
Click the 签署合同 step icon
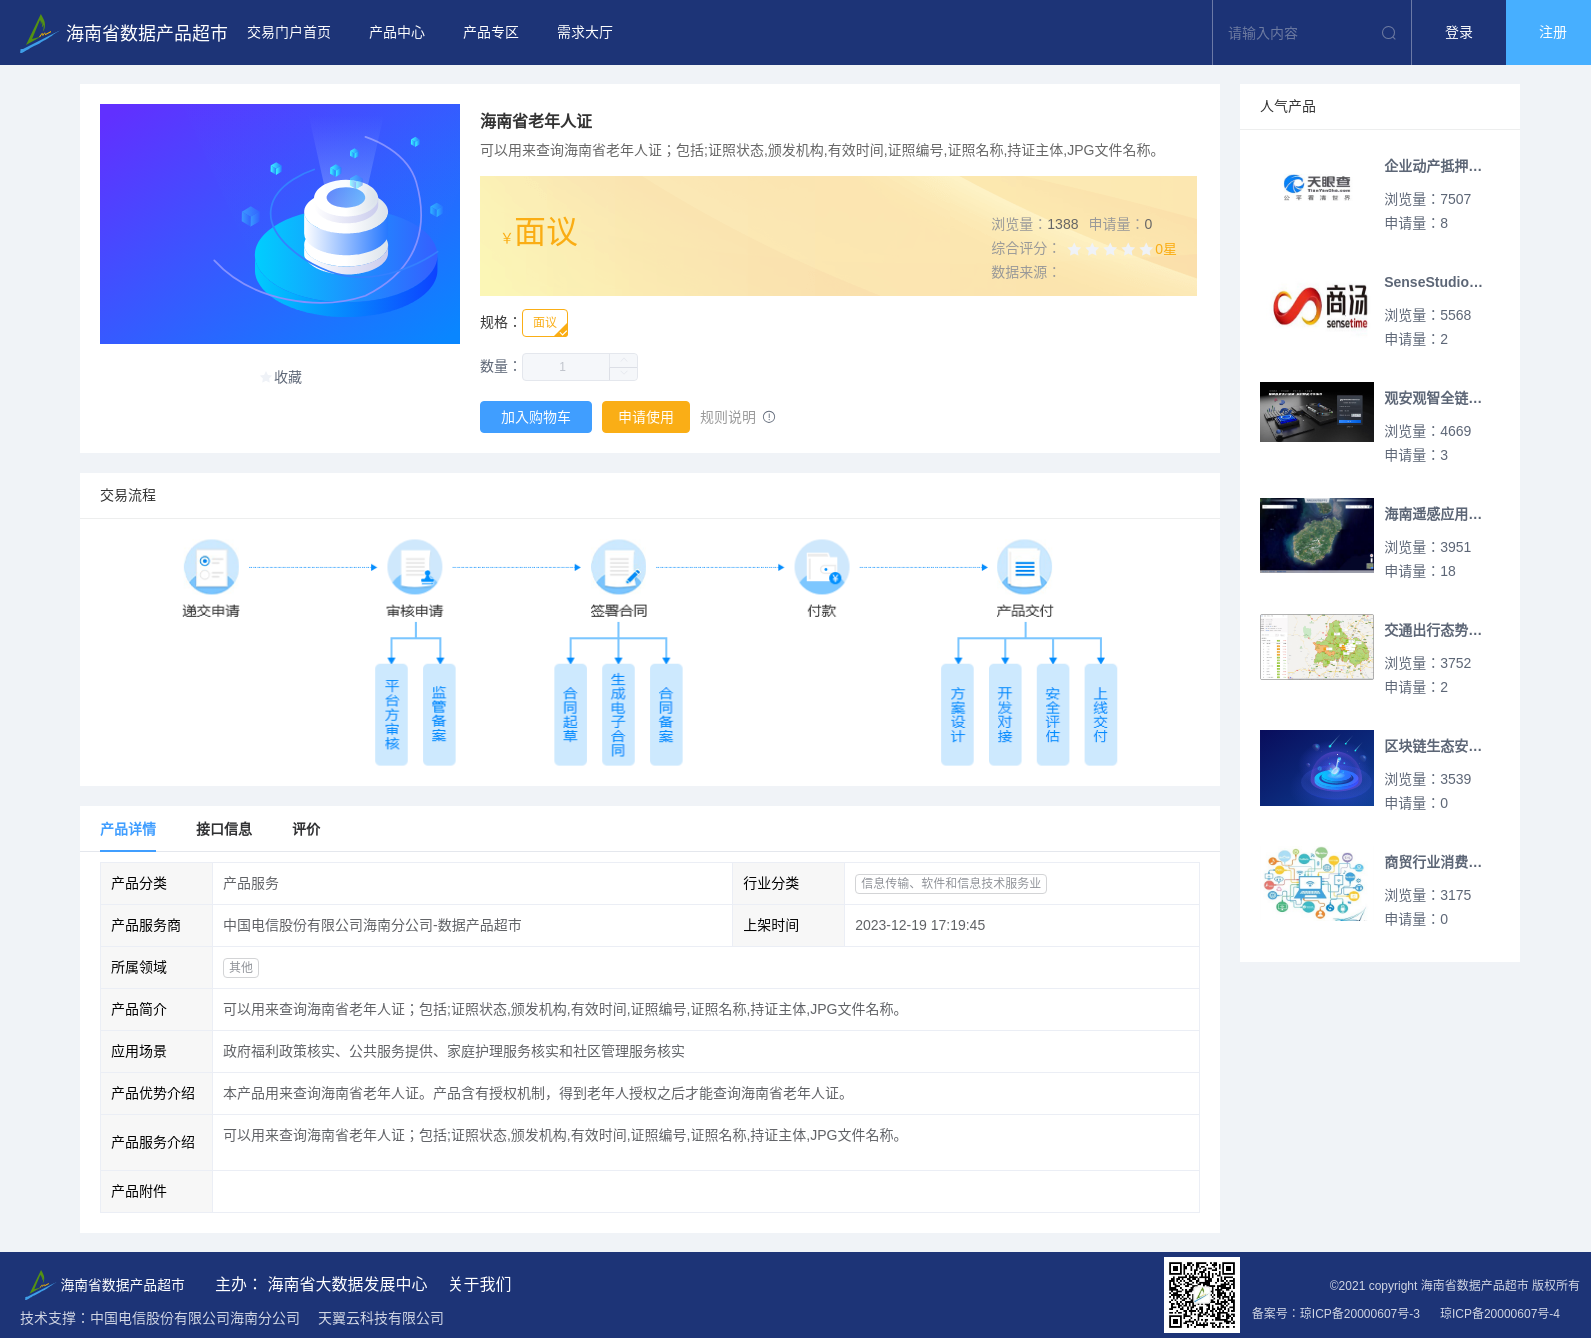[x=618, y=567]
